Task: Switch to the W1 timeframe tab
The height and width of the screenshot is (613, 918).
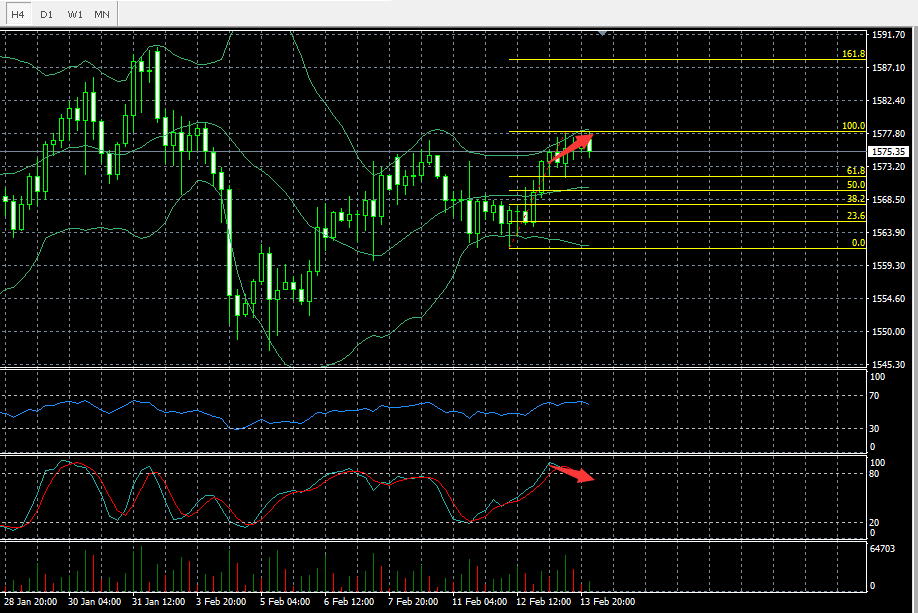Action: (75, 14)
